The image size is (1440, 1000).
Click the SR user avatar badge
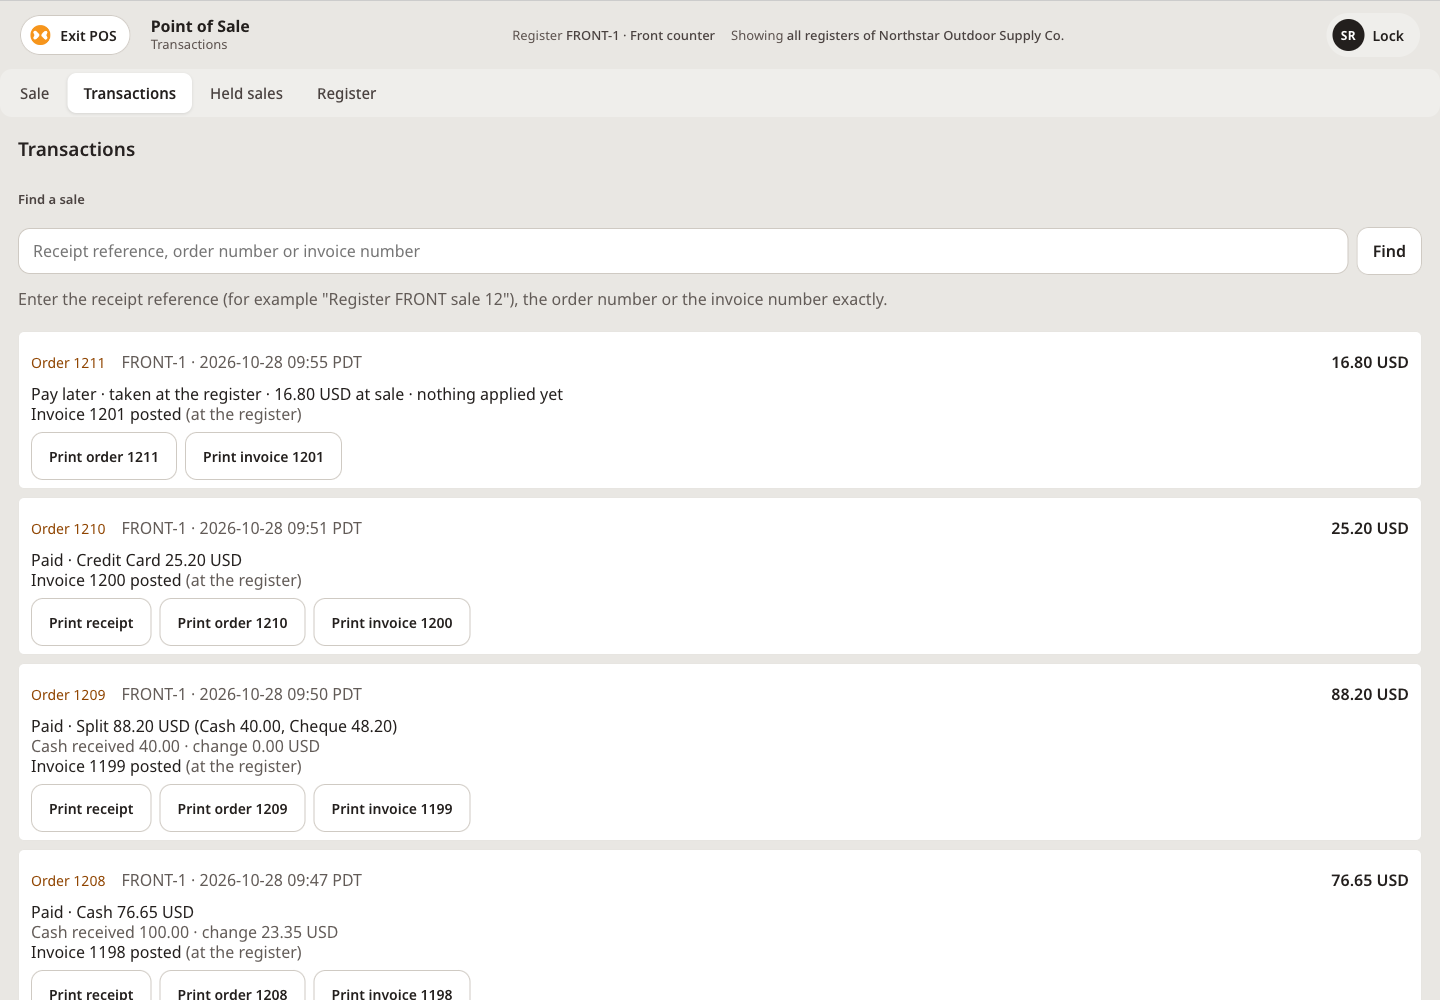point(1348,36)
